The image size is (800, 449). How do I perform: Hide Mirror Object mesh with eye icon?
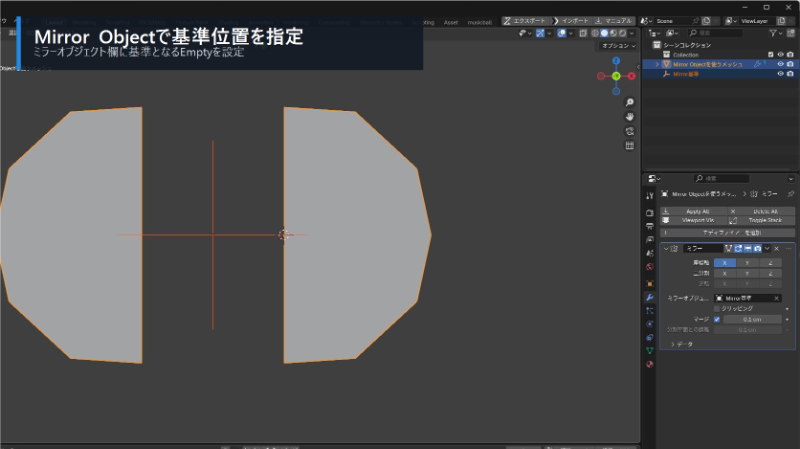(780, 64)
